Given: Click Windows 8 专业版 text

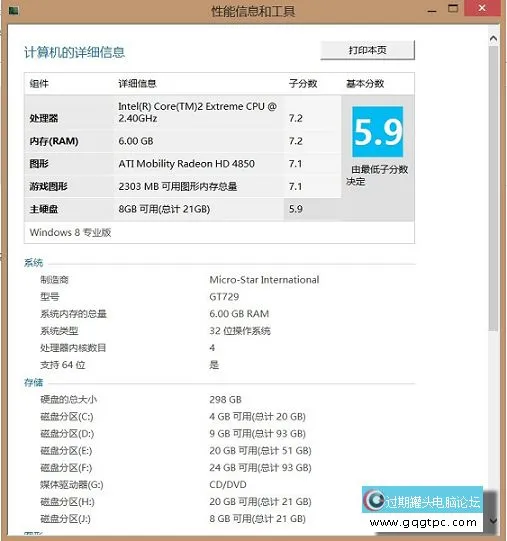Looking at the screenshot, I should tap(70, 233).
